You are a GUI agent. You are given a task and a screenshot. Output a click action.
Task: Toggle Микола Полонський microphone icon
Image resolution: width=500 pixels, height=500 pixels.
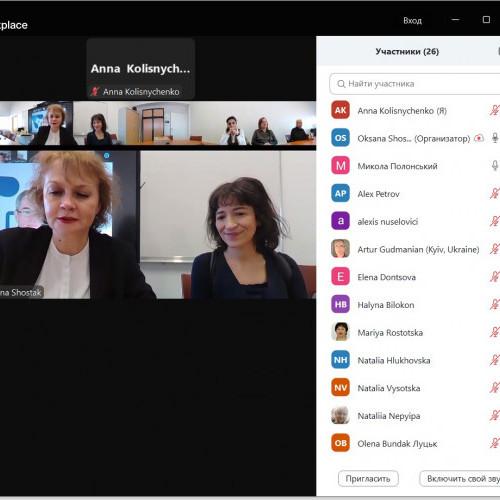(x=495, y=166)
